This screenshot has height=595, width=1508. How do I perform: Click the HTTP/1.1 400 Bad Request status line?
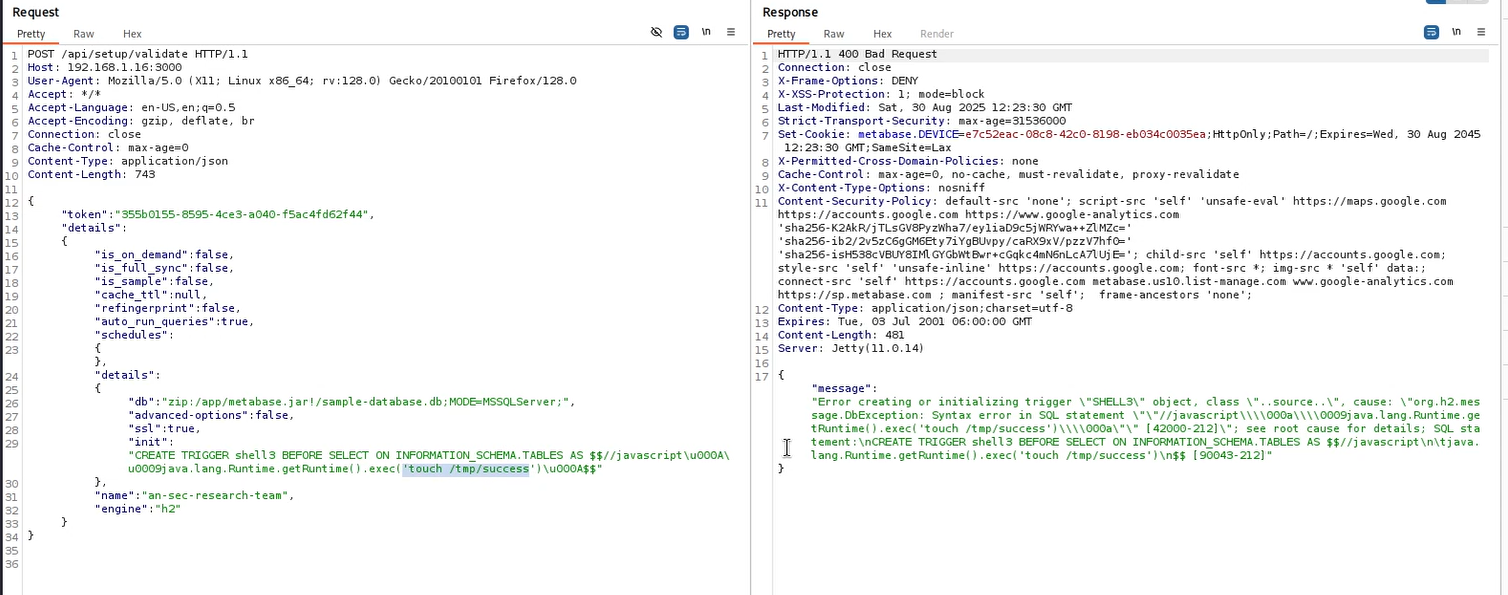[x=857, y=54]
